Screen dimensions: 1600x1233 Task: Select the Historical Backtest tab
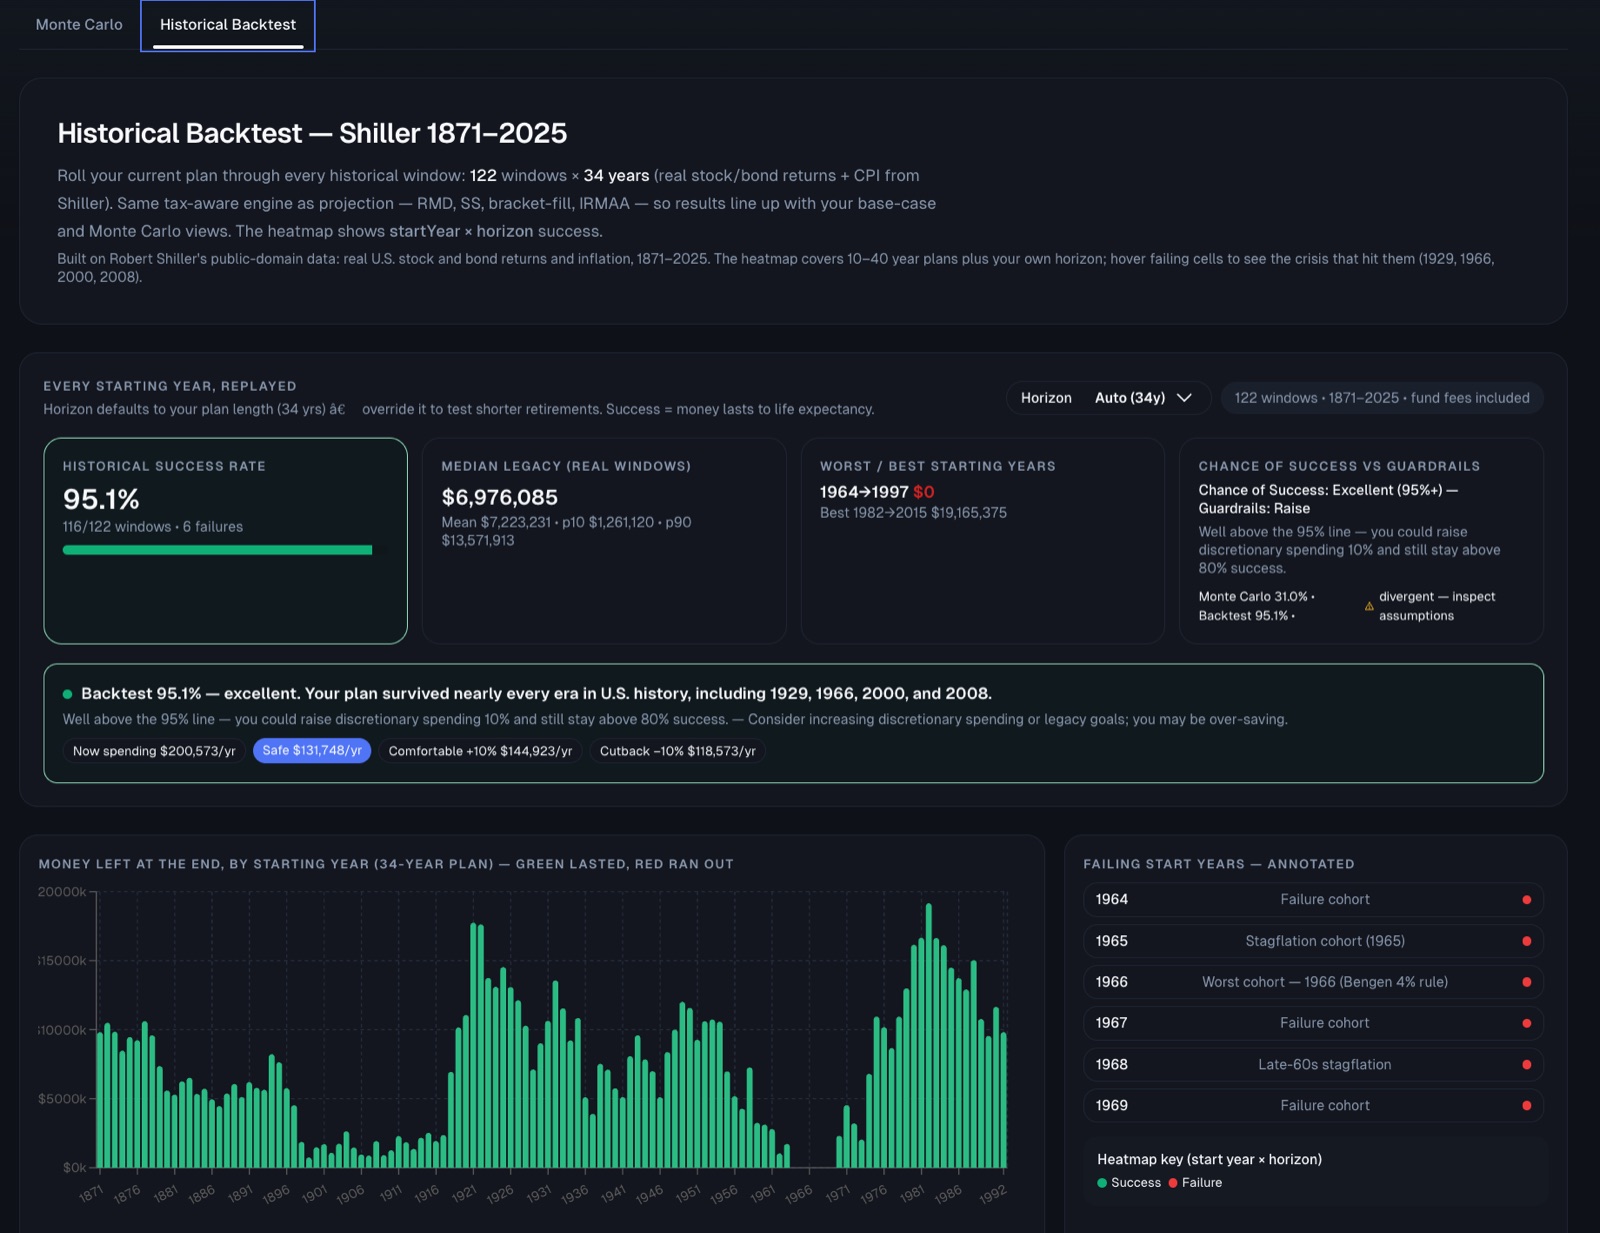[x=228, y=25]
